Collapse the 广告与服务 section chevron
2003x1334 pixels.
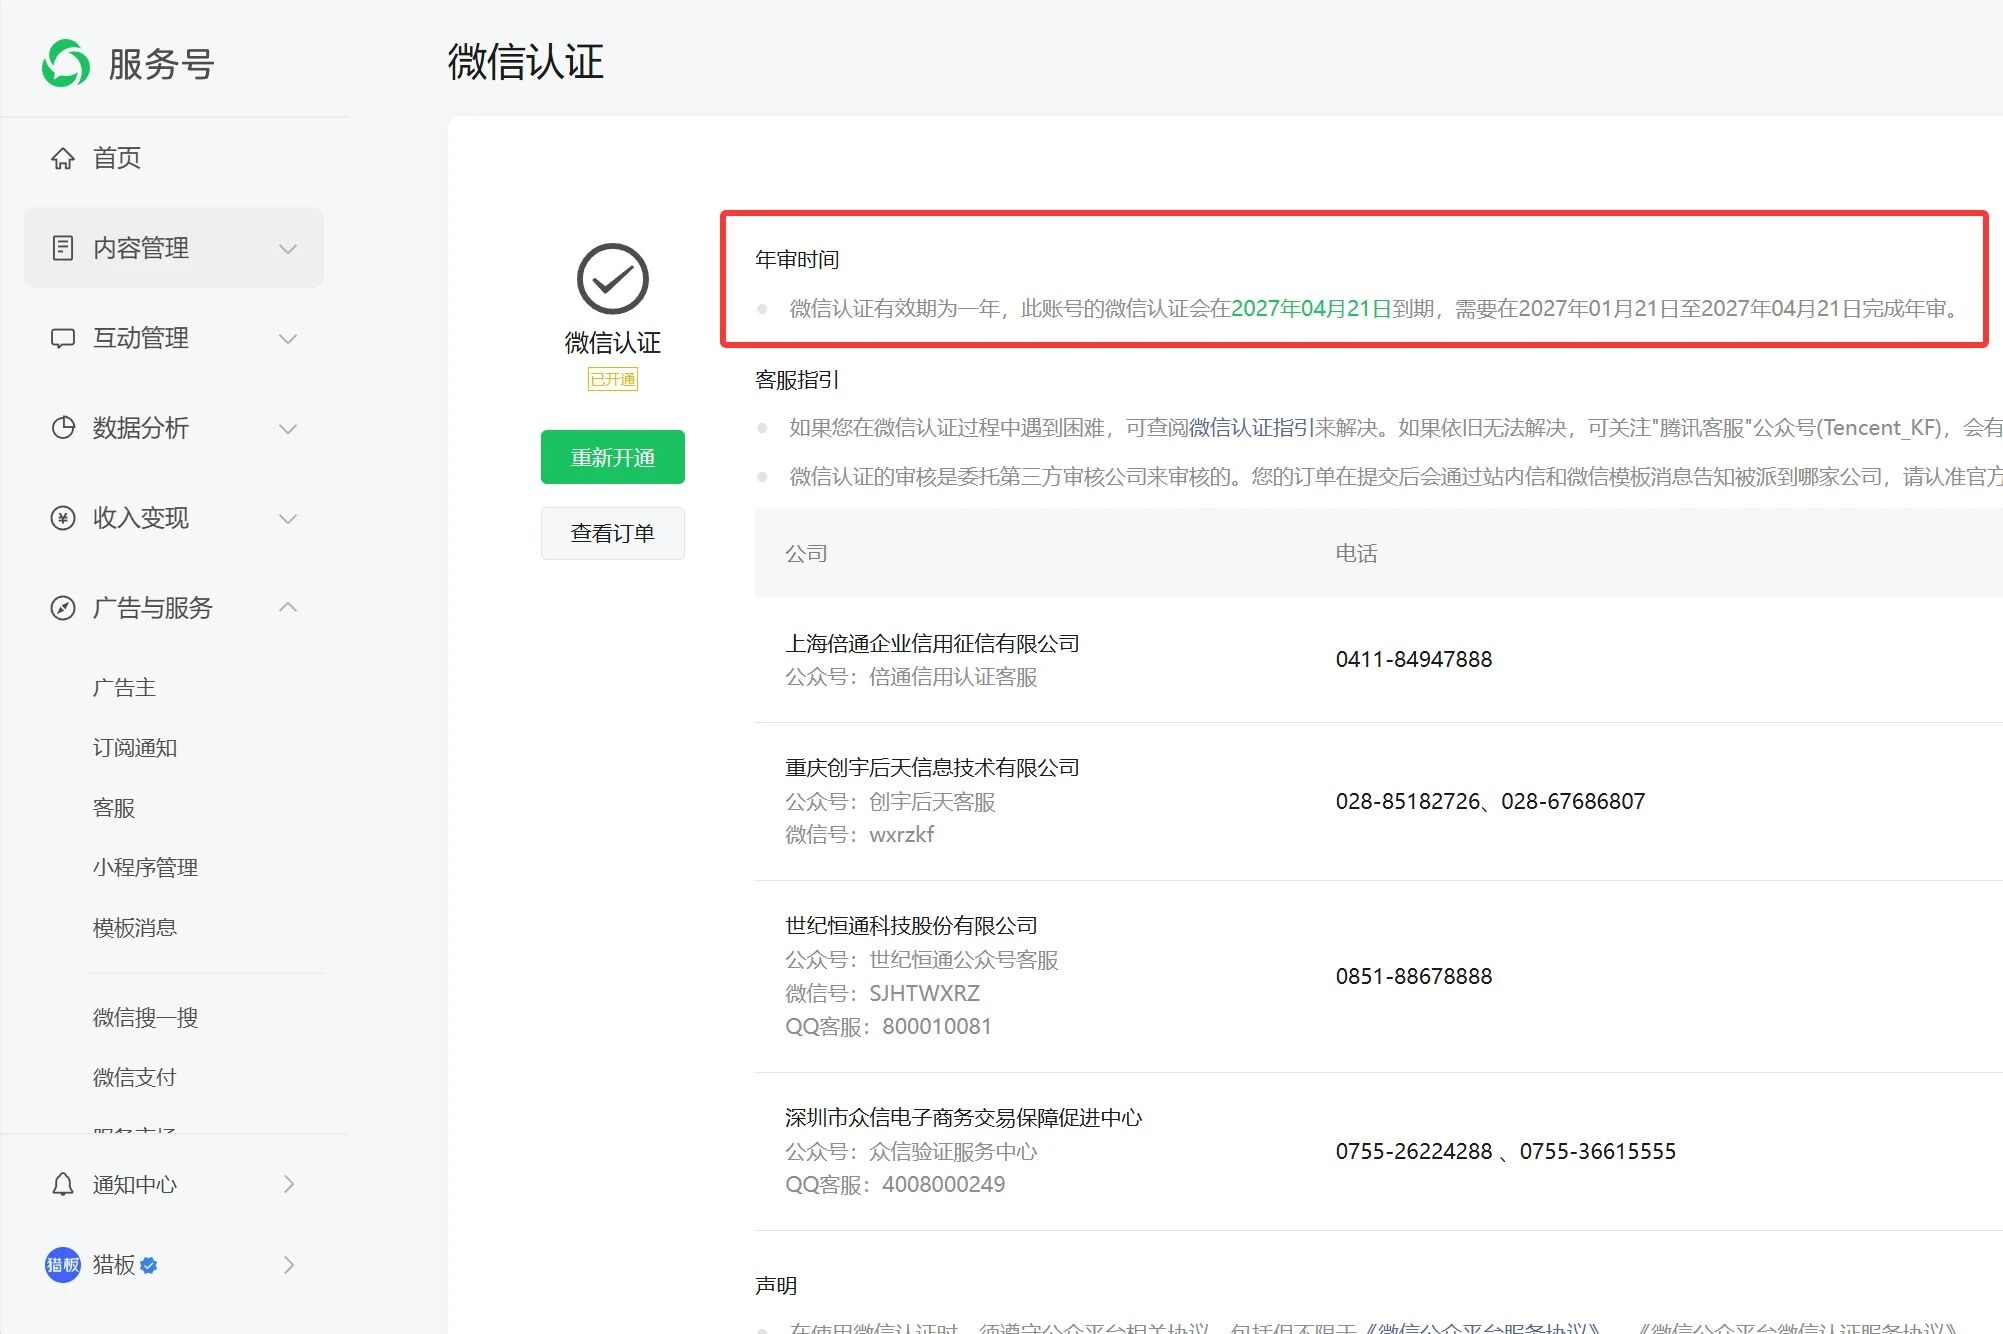(288, 608)
